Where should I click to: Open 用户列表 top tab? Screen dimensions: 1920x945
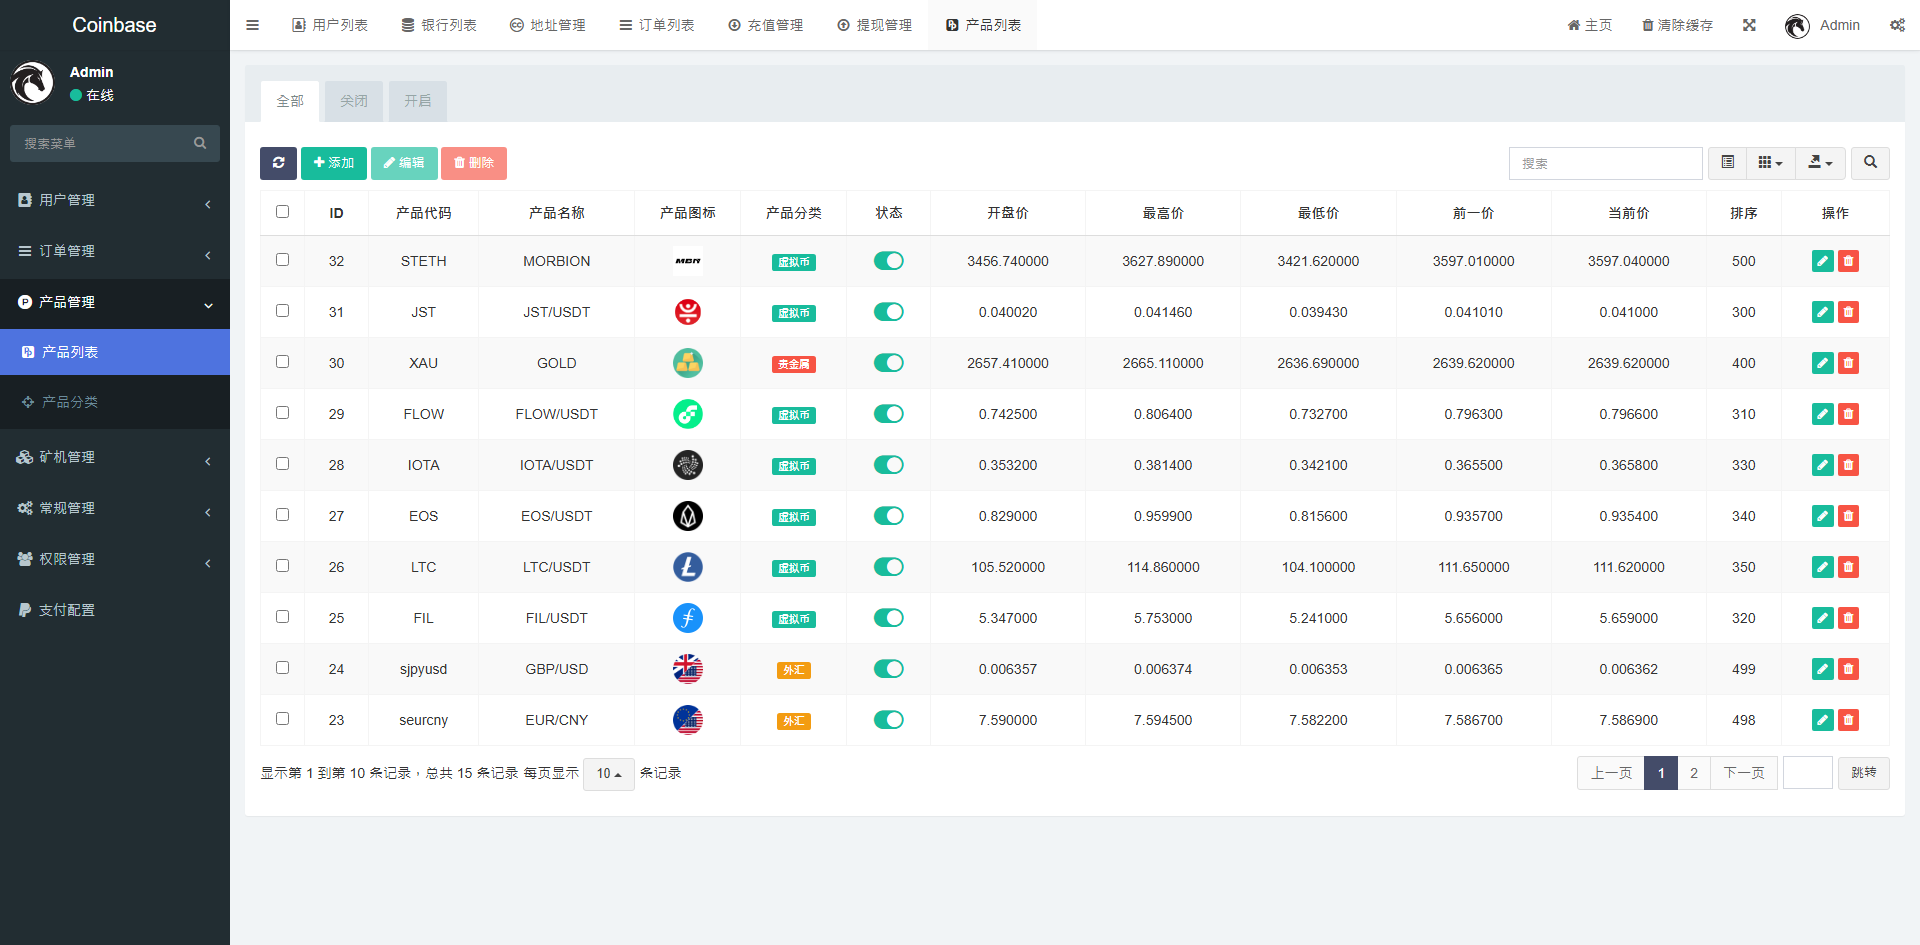(x=330, y=25)
